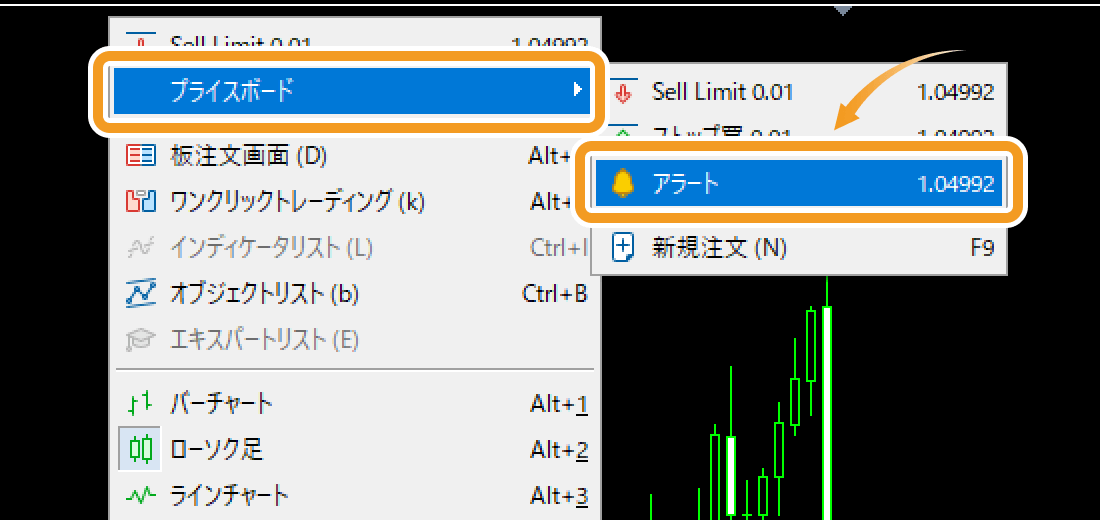Click the 板注文画面 depth-of-market icon
The width and height of the screenshot is (1100, 520).
click(x=140, y=156)
